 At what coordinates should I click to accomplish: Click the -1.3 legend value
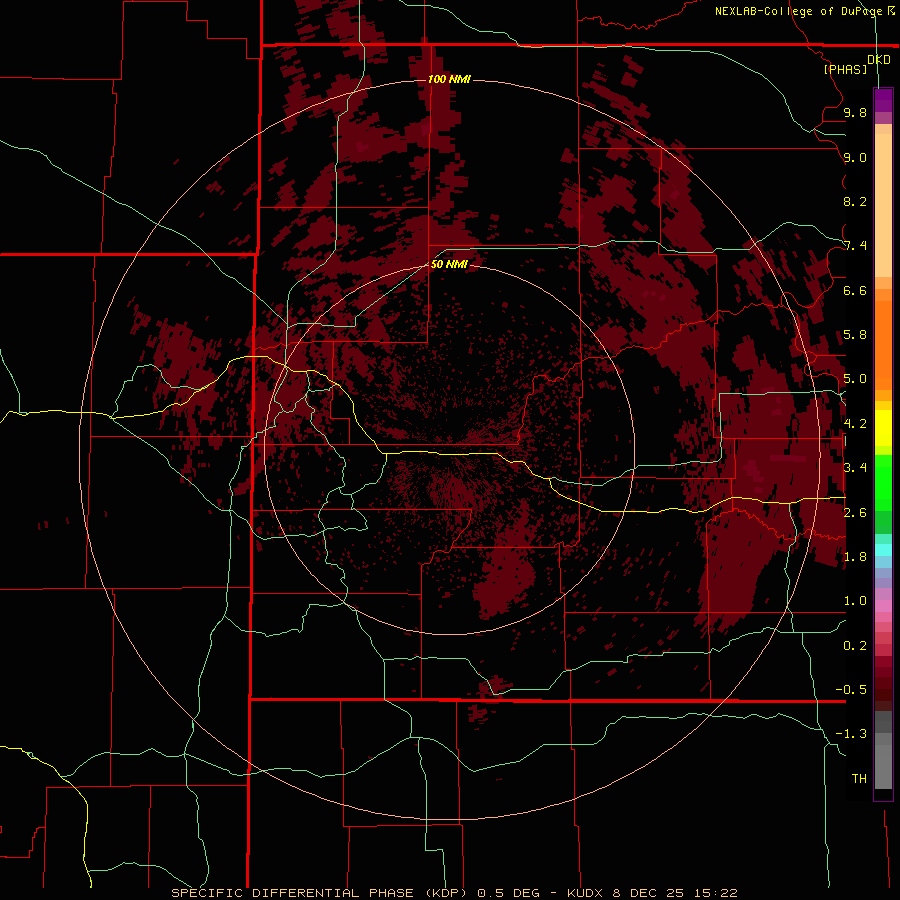pos(851,734)
